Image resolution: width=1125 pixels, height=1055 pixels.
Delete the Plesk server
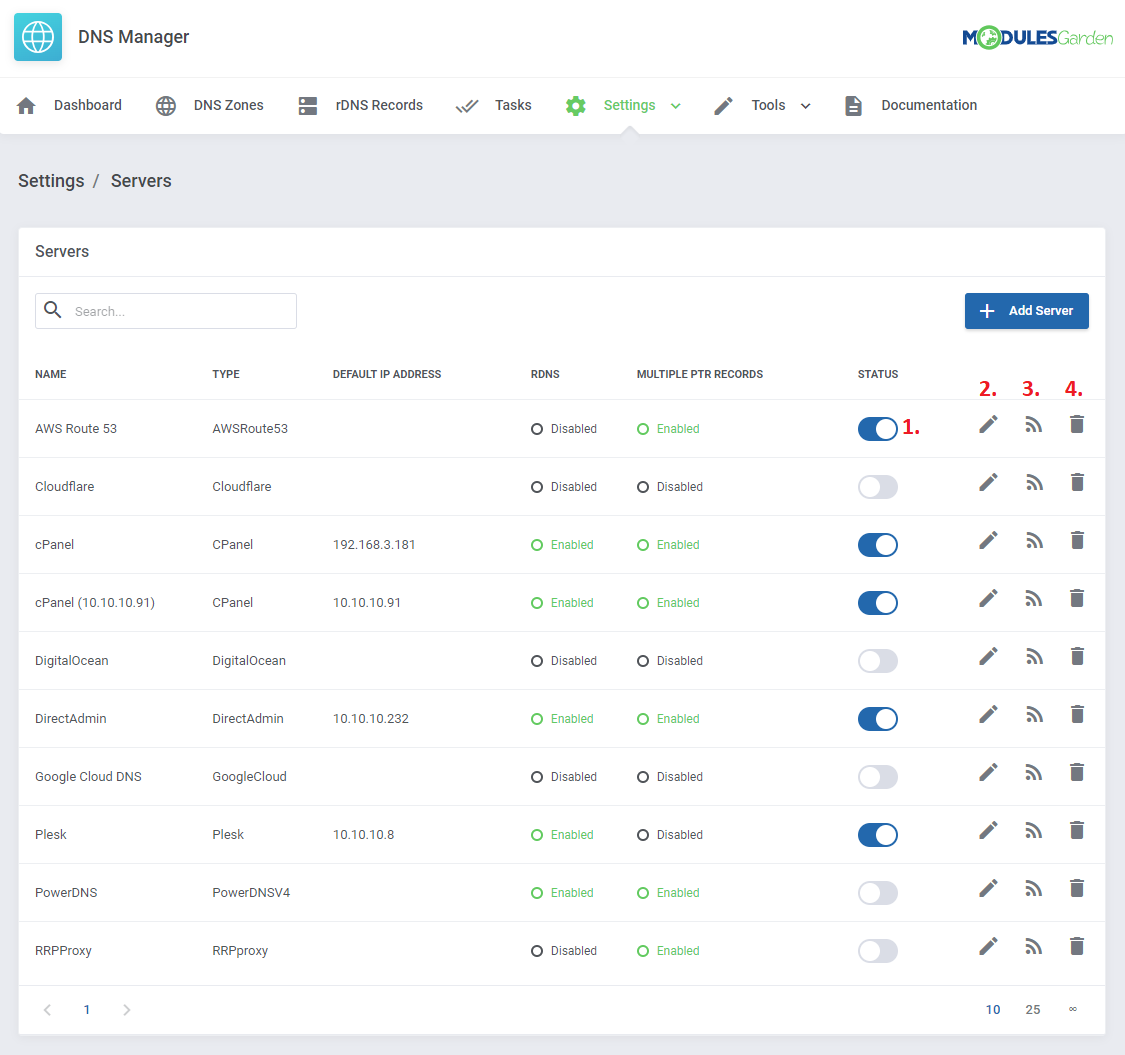coord(1077,831)
